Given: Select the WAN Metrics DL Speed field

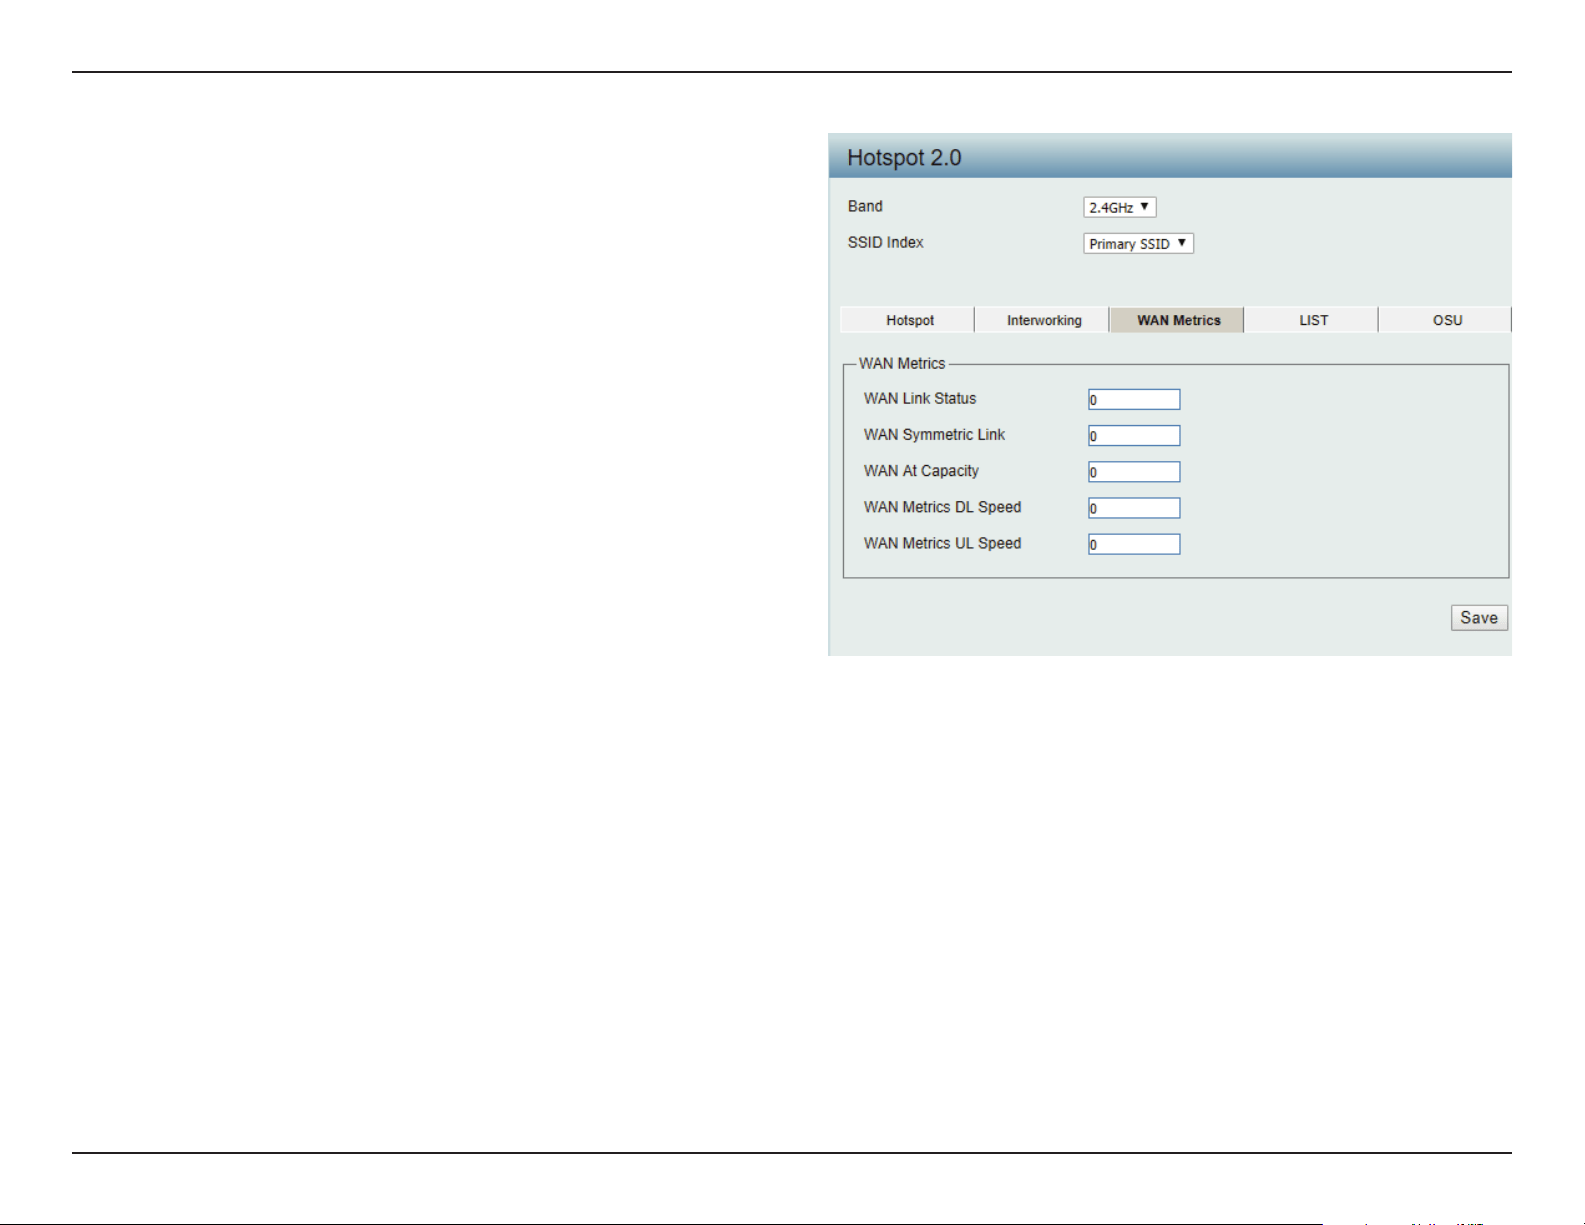Looking at the screenshot, I should 1134,508.
